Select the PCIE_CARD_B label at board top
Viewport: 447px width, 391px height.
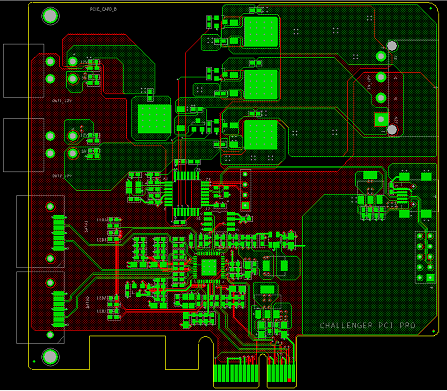click(103, 9)
